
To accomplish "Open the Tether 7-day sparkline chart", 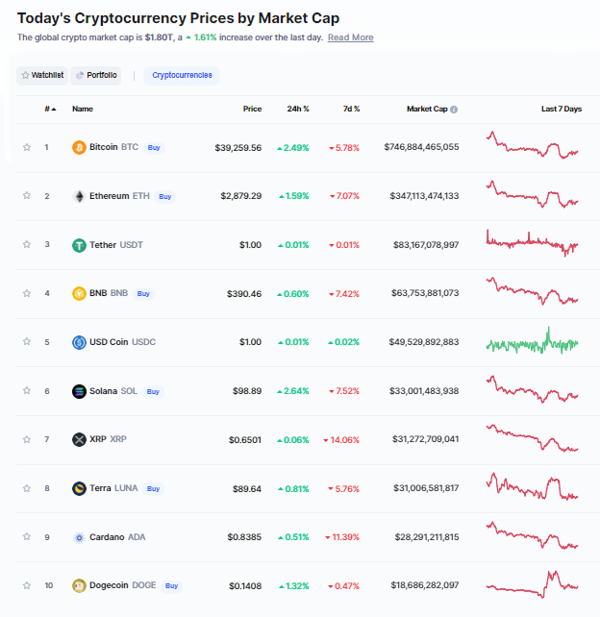I will [x=532, y=243].
